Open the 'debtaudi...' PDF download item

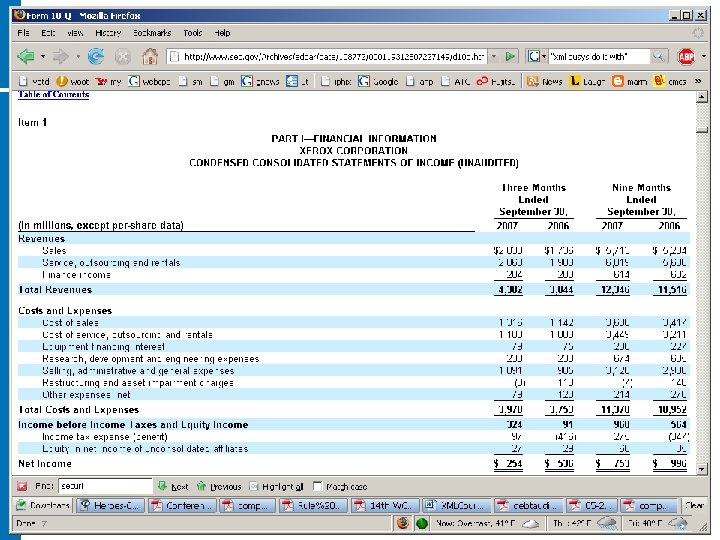[x=528, y=506]
